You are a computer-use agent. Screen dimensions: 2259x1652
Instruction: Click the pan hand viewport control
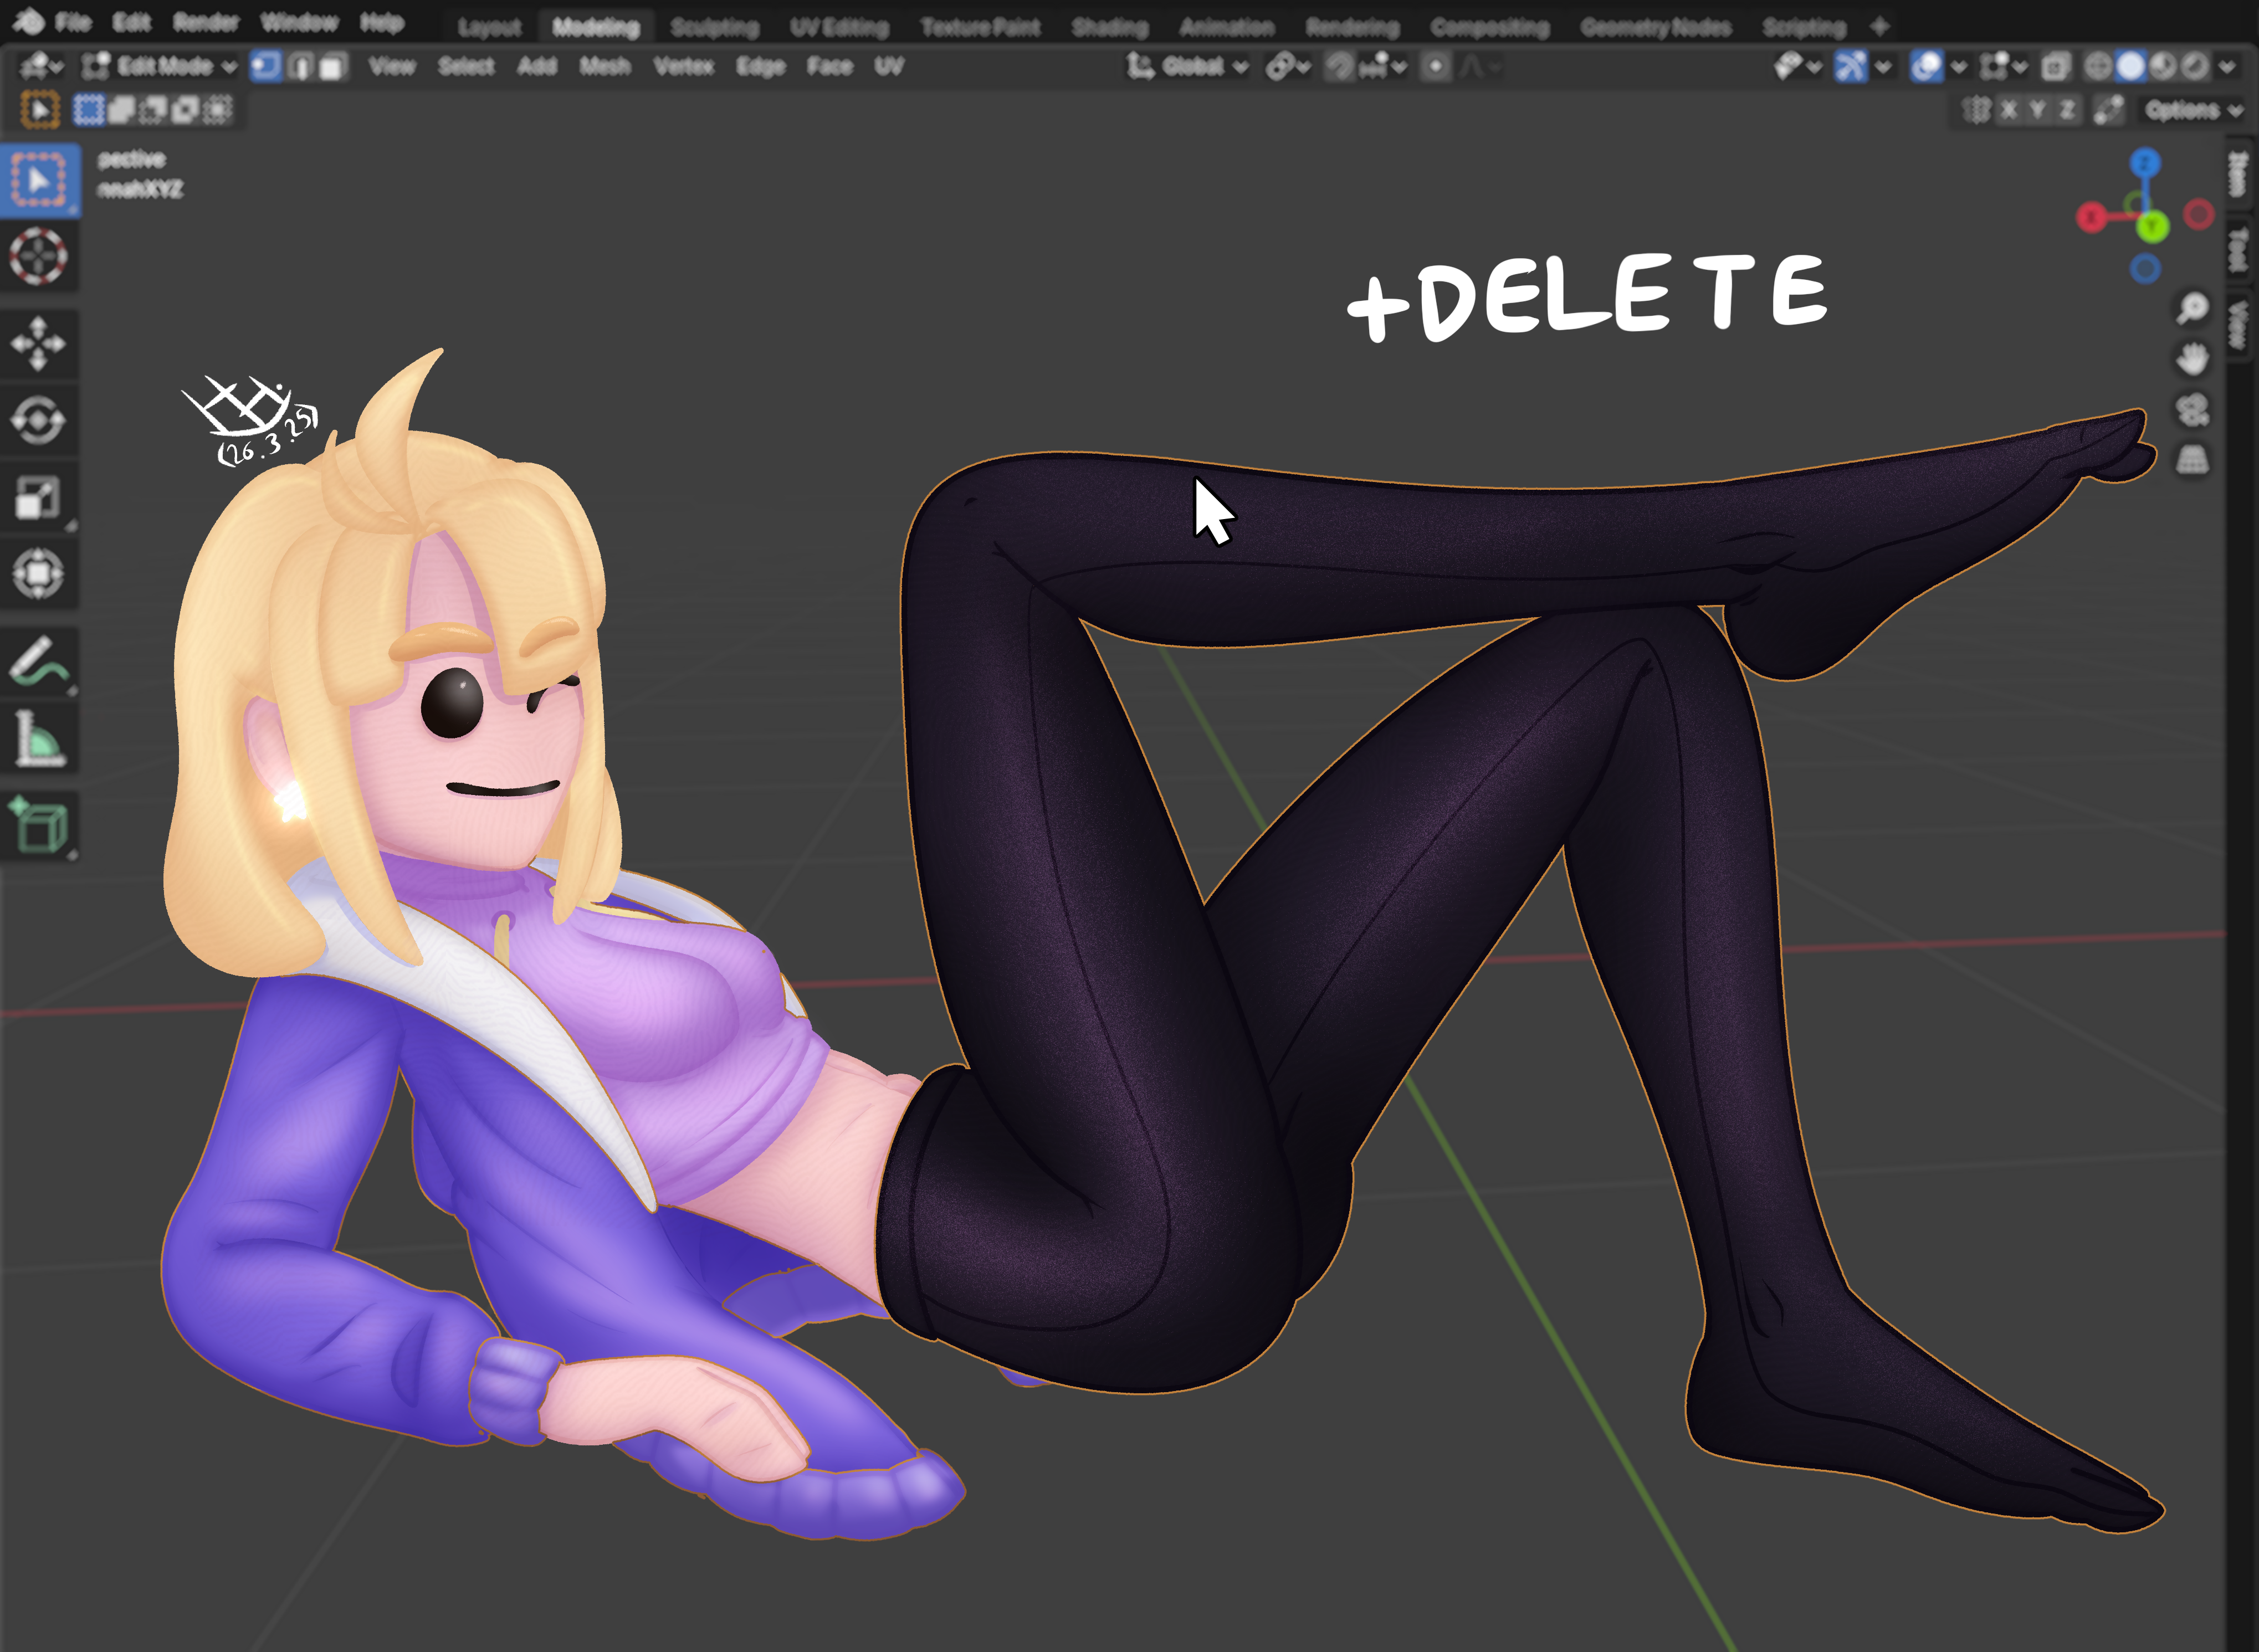click(2192, 358)
